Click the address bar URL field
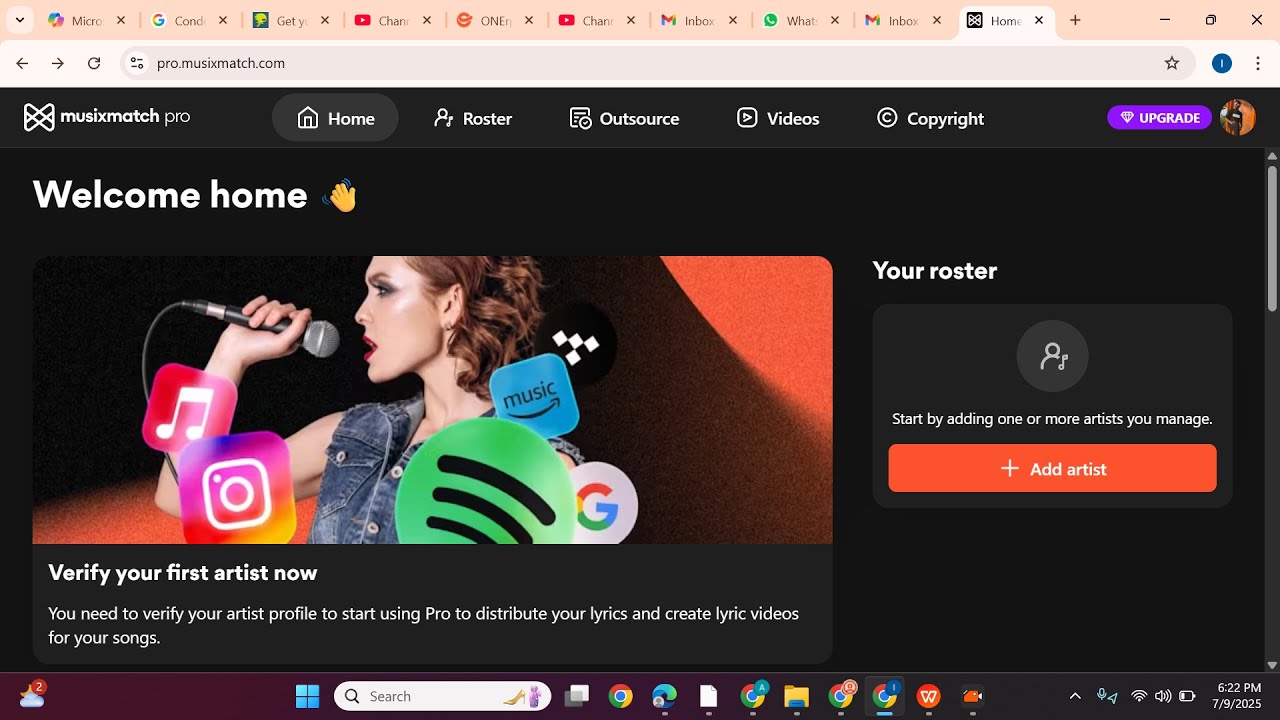This screenshot has width=1280, height=720. [x=658, y=63]
